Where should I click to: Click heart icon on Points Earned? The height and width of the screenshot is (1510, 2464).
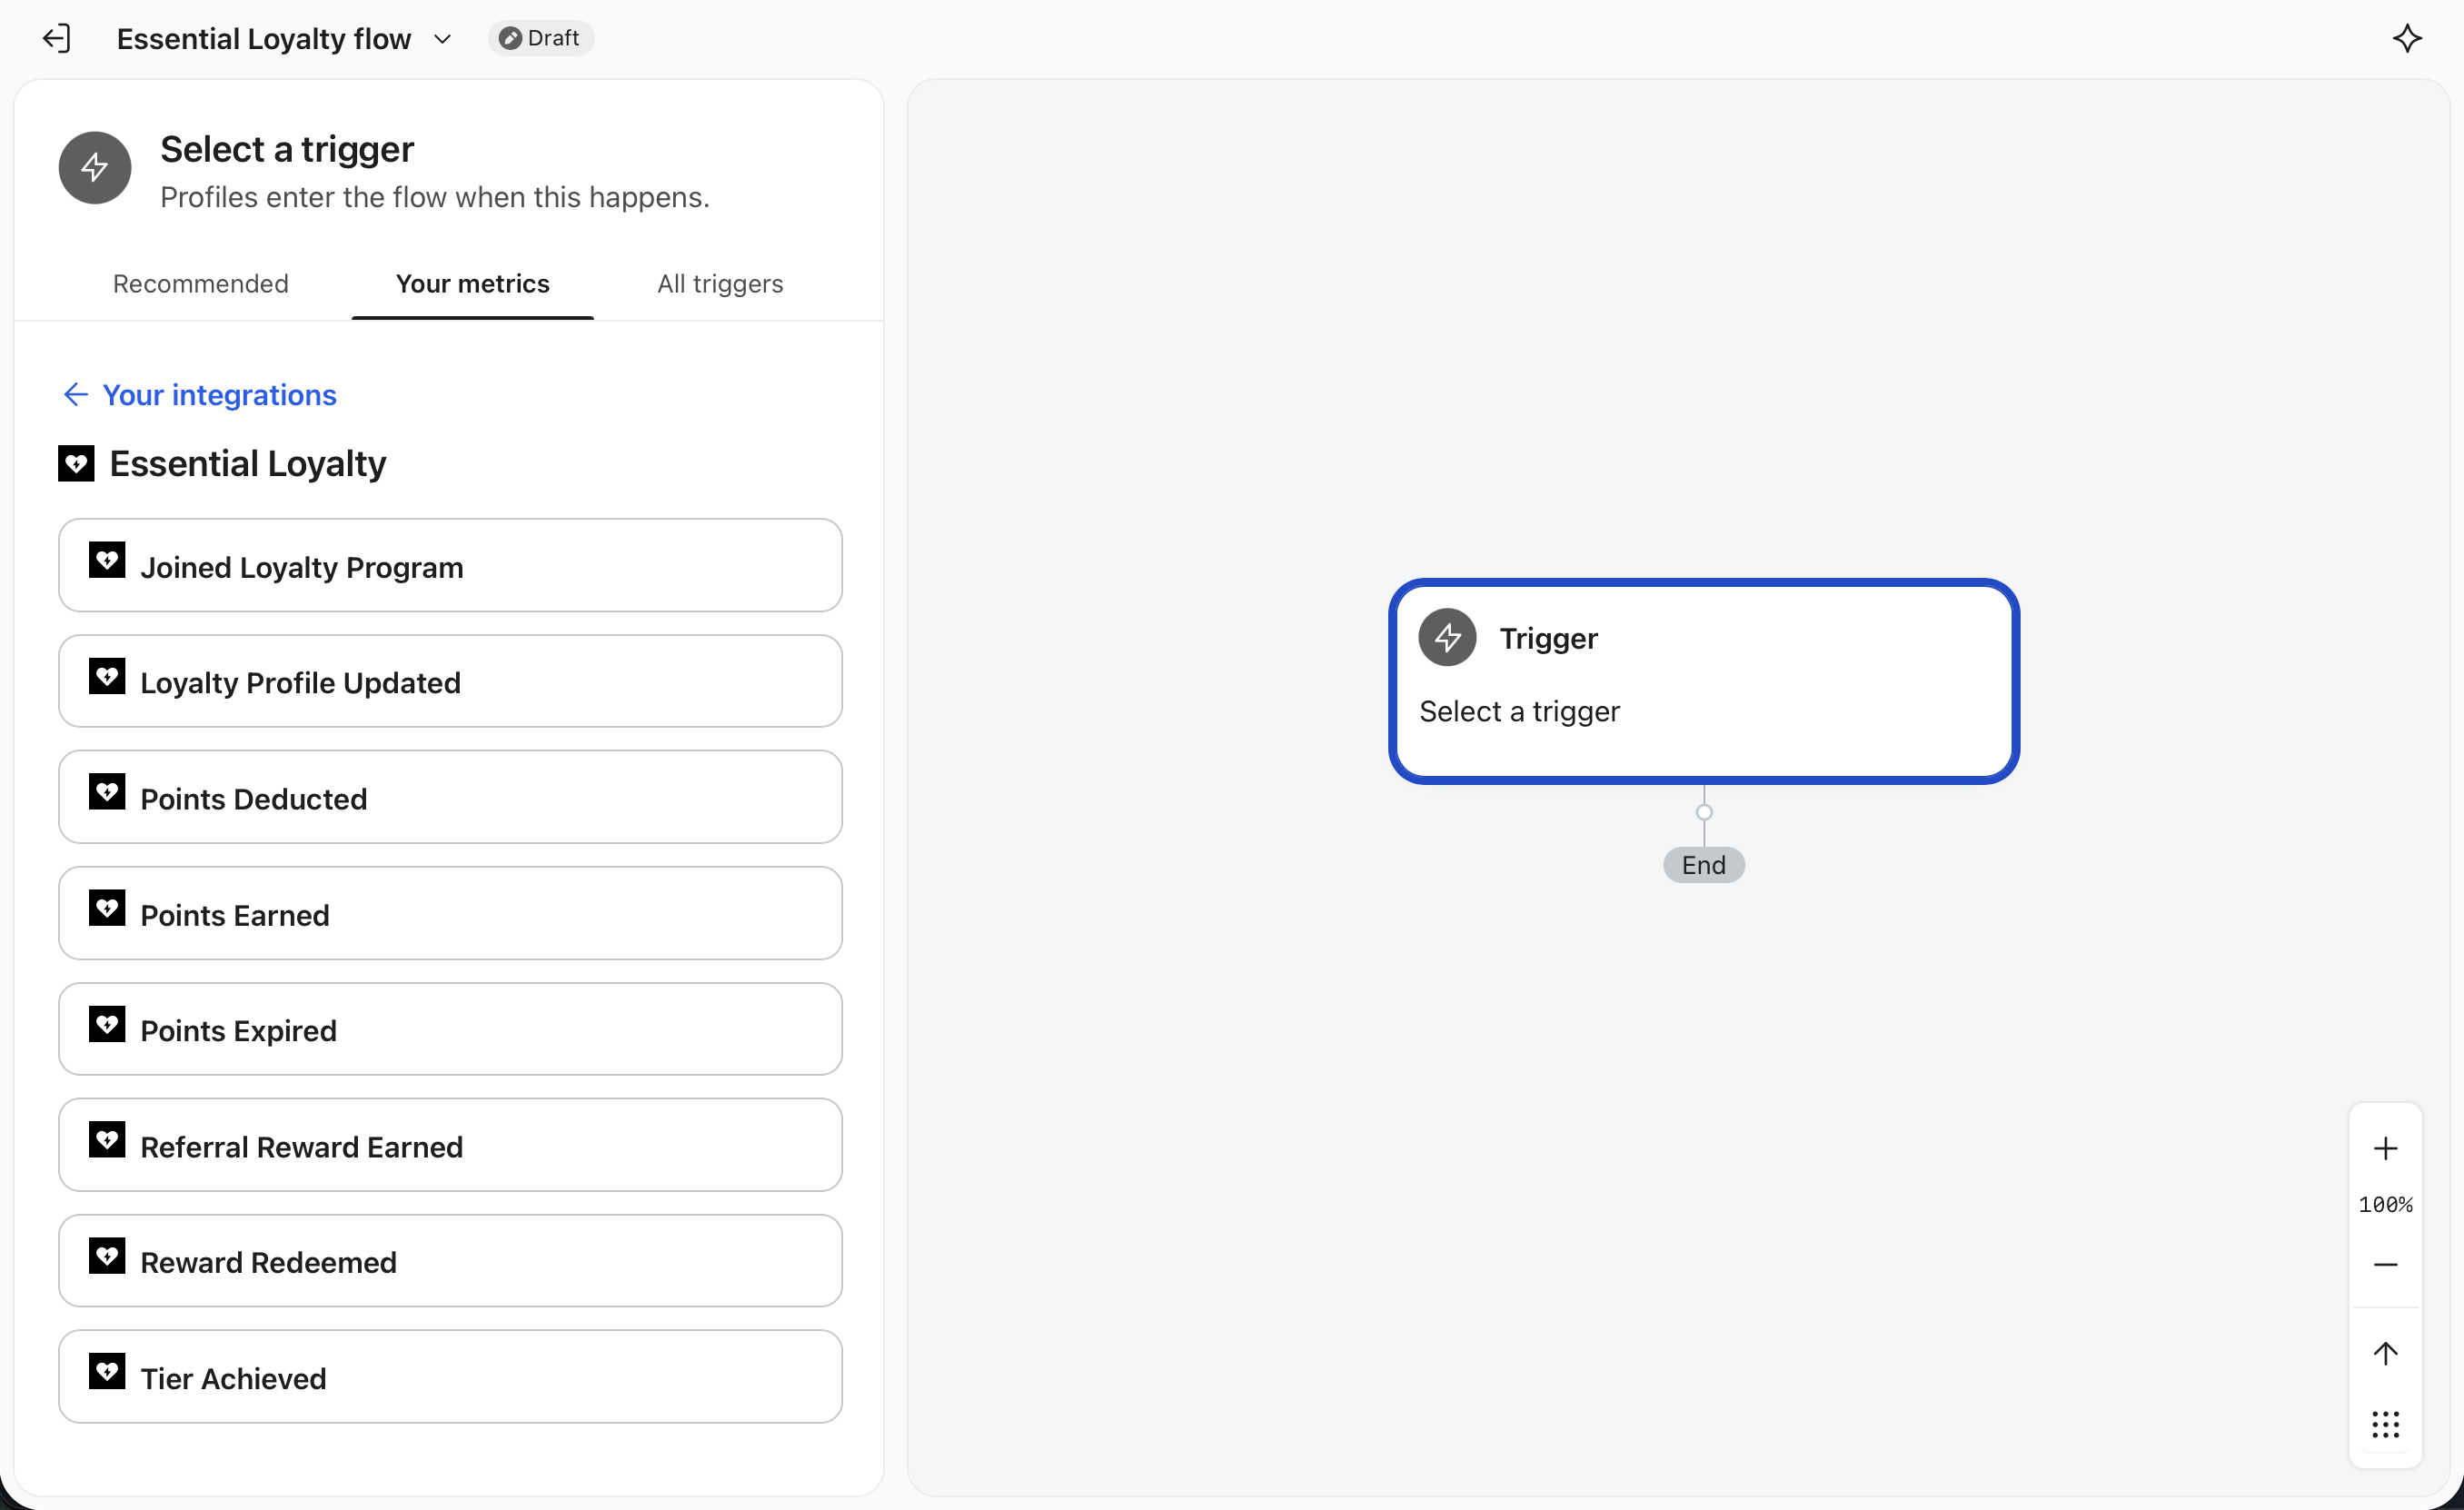click(107, 908)
